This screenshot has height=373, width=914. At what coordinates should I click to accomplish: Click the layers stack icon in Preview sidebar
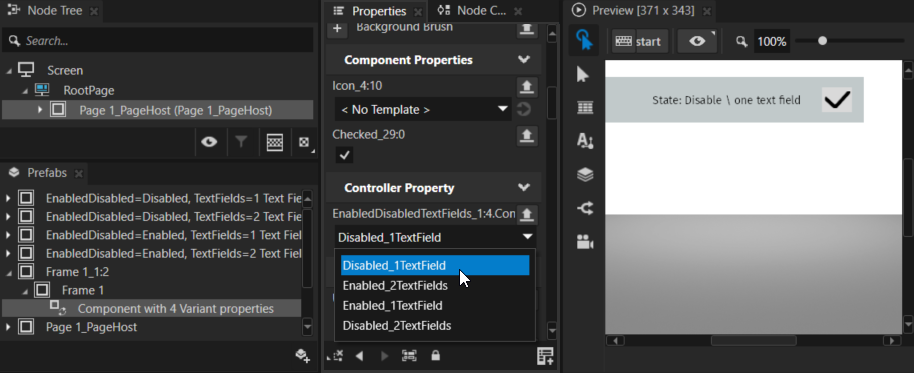(585, 174)
